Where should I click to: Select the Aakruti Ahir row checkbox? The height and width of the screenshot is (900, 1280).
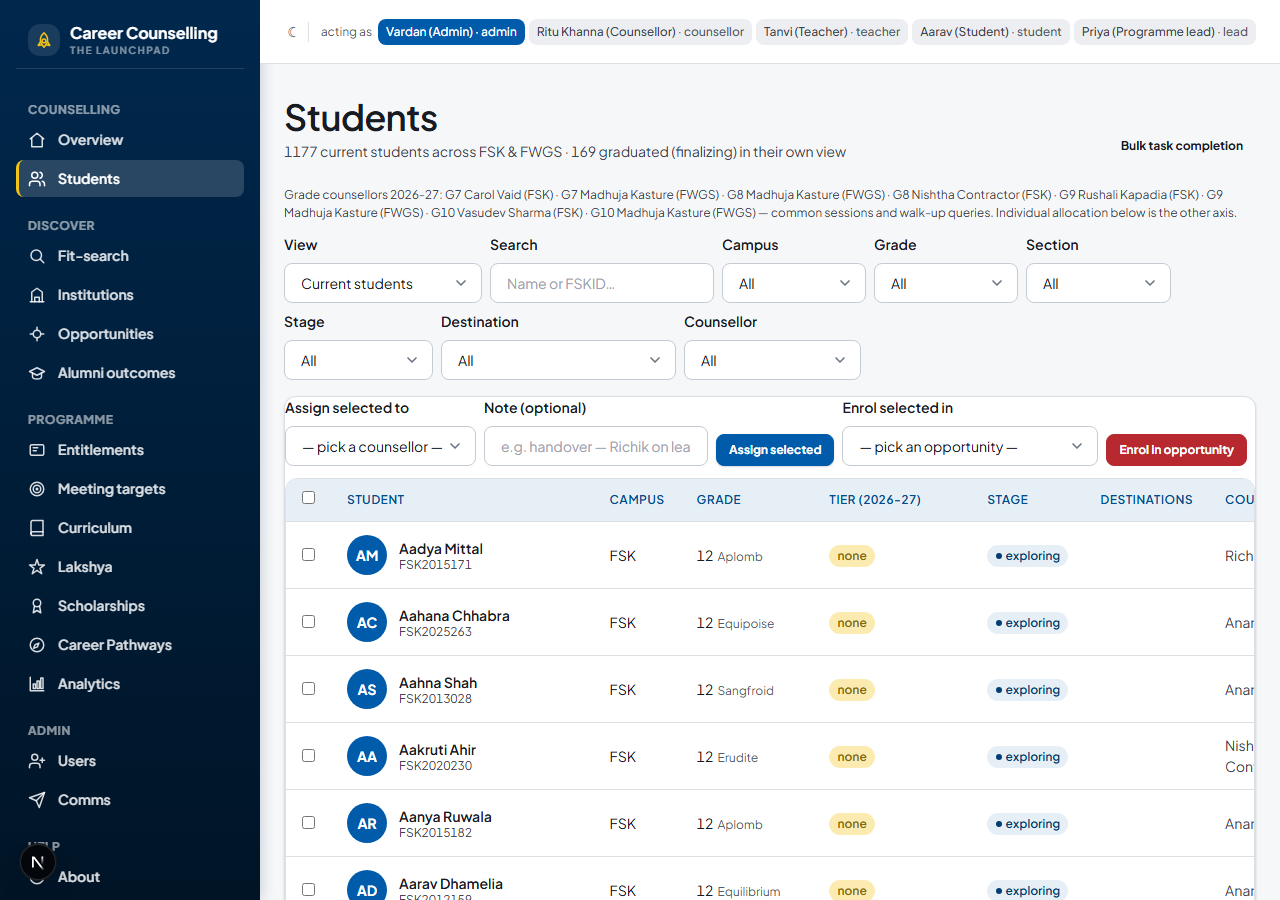(x=308, y=755)
